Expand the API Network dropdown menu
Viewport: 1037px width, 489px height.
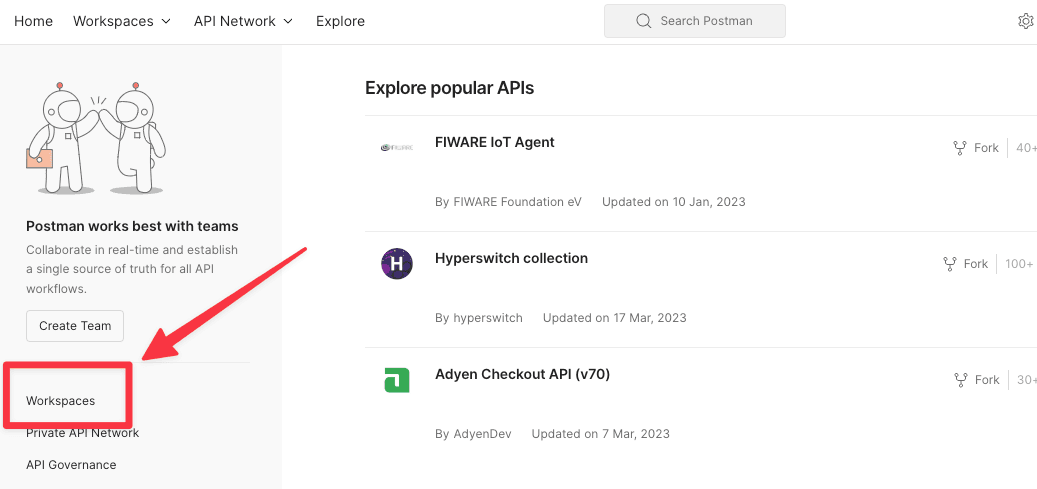[x=243, y=21]
